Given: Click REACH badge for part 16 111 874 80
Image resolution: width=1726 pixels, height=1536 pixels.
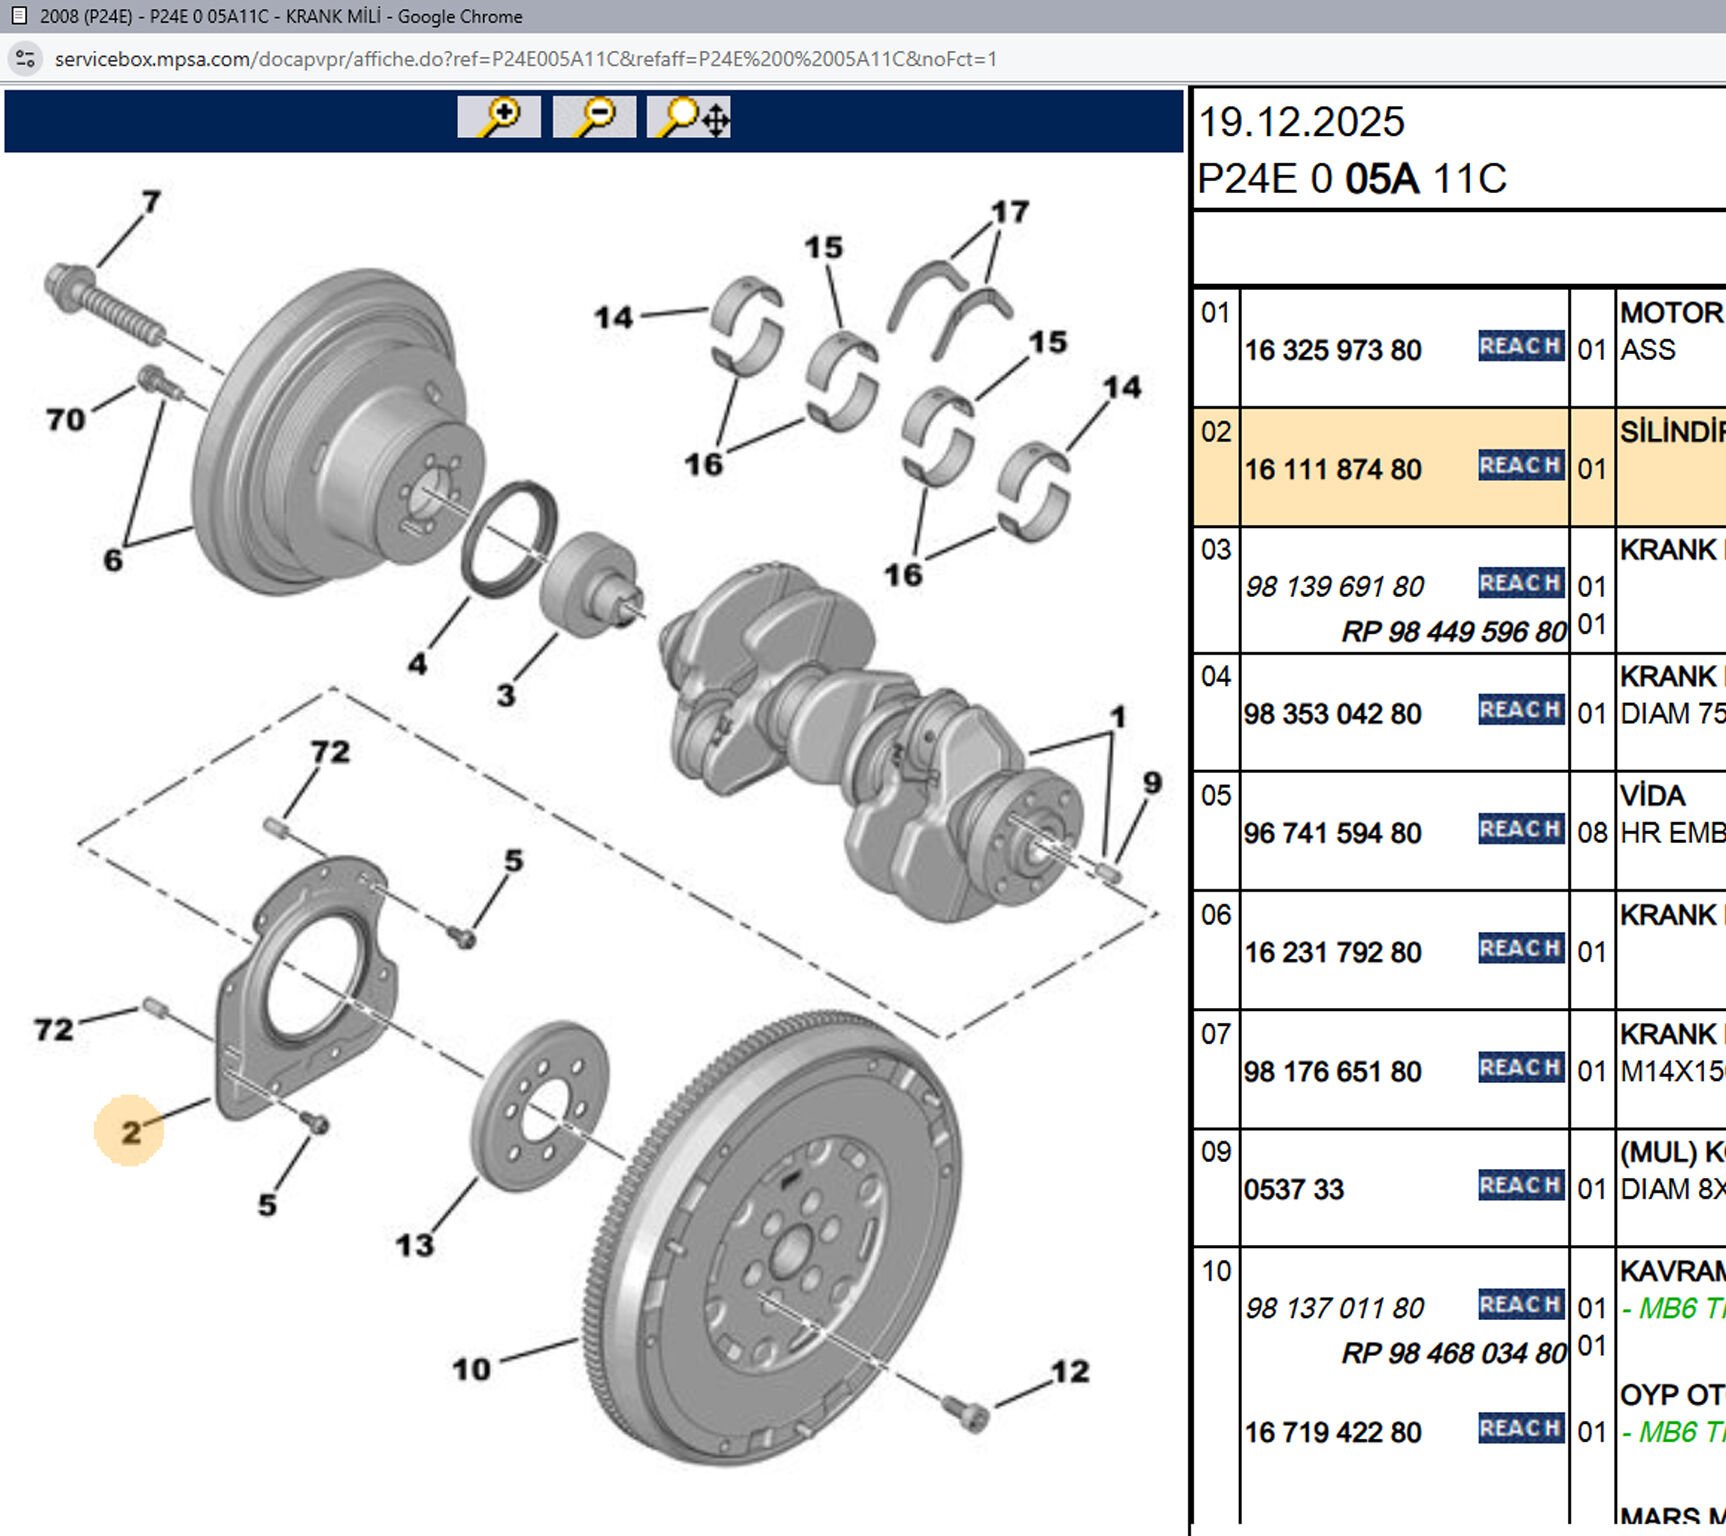Looking at the screenshot, I should pos(1520,465).
